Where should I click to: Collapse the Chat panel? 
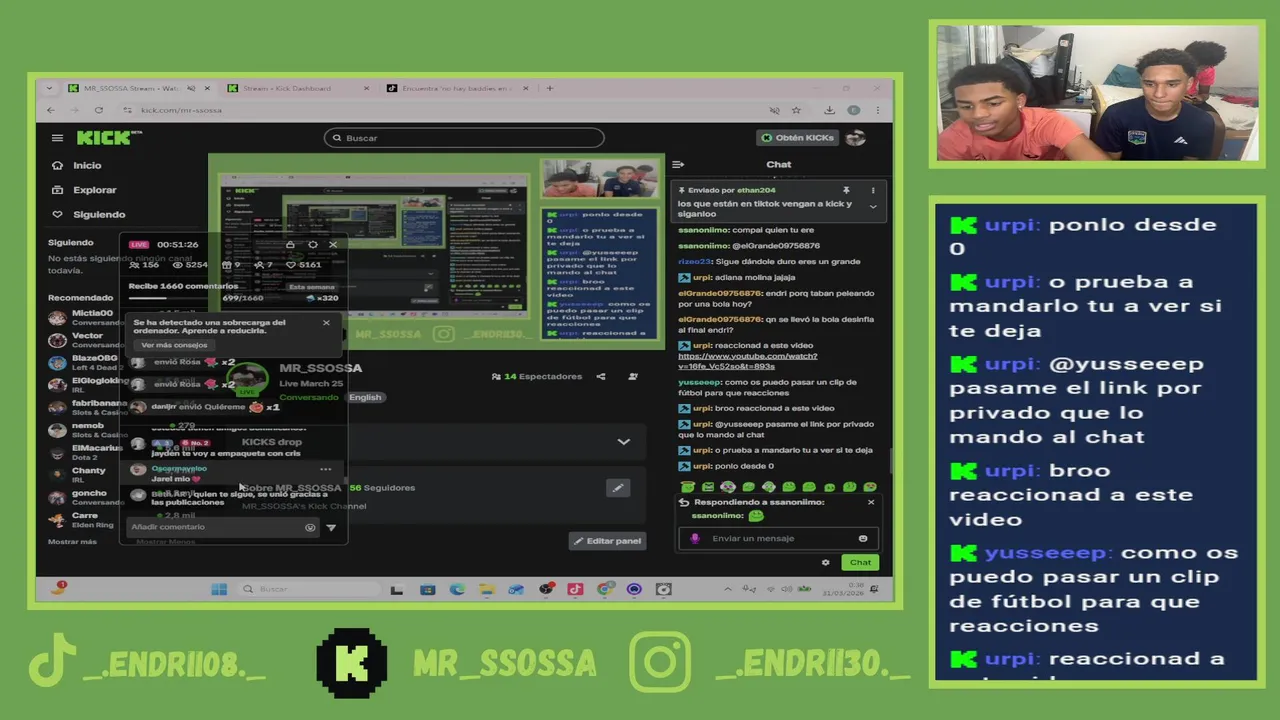coord(678,164)
